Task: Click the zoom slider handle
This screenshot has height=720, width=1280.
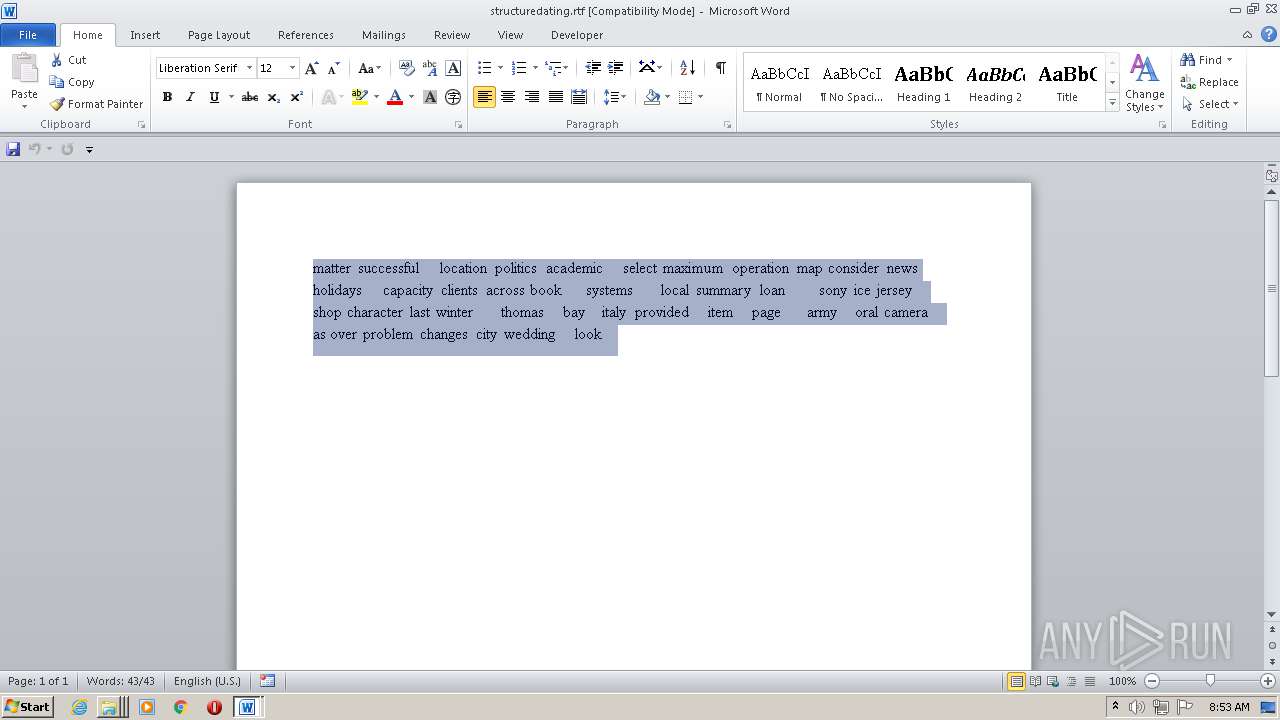Action: 1210,681
